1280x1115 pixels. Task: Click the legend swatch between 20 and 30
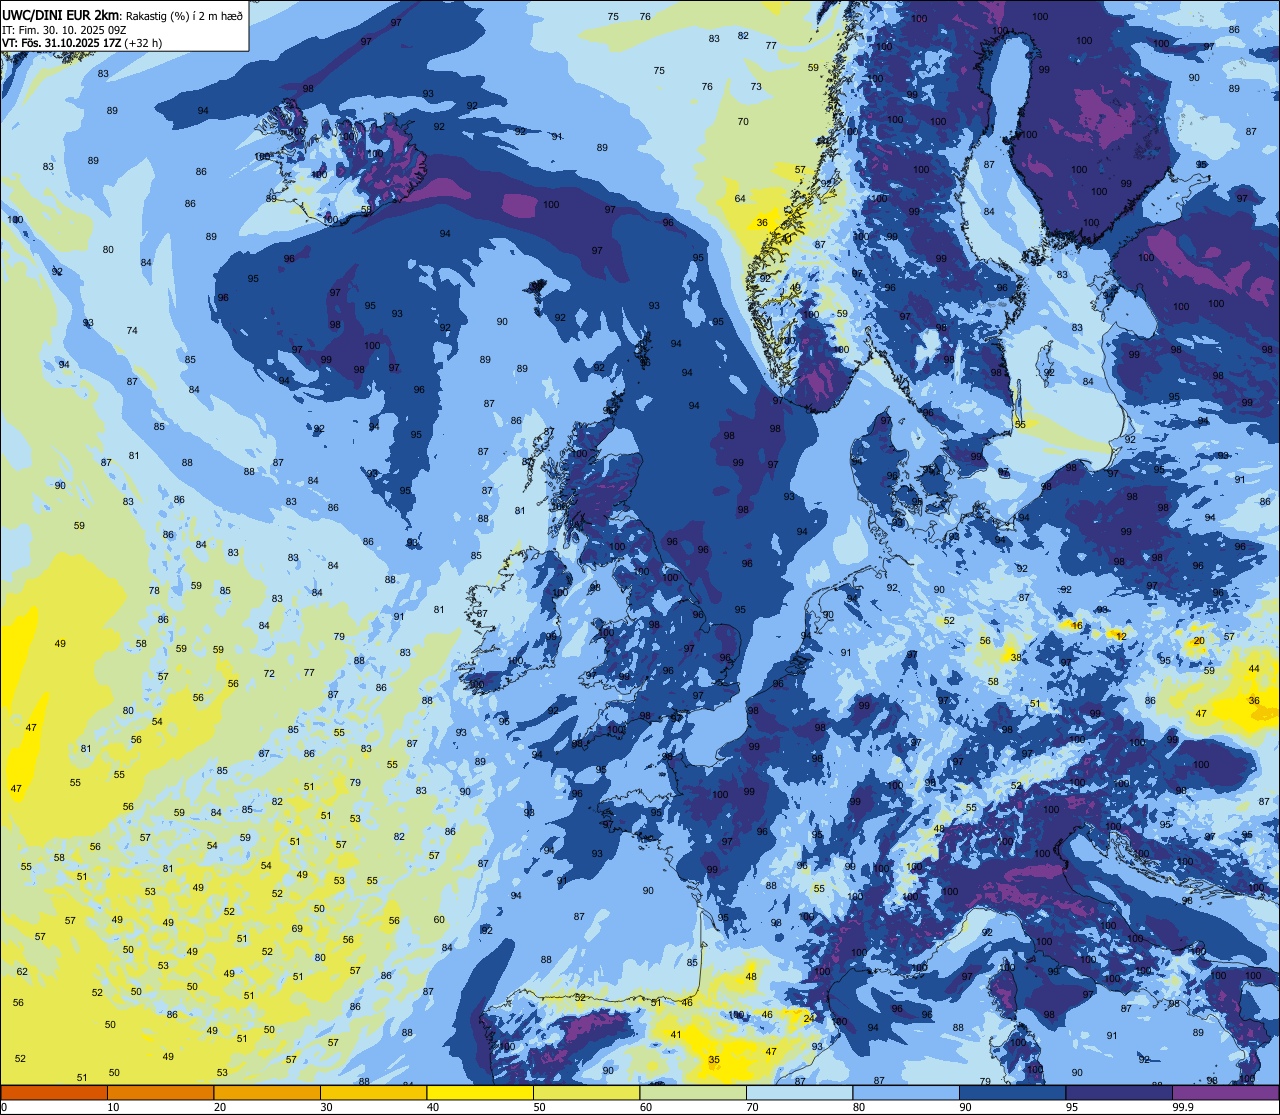[267, 1092]
